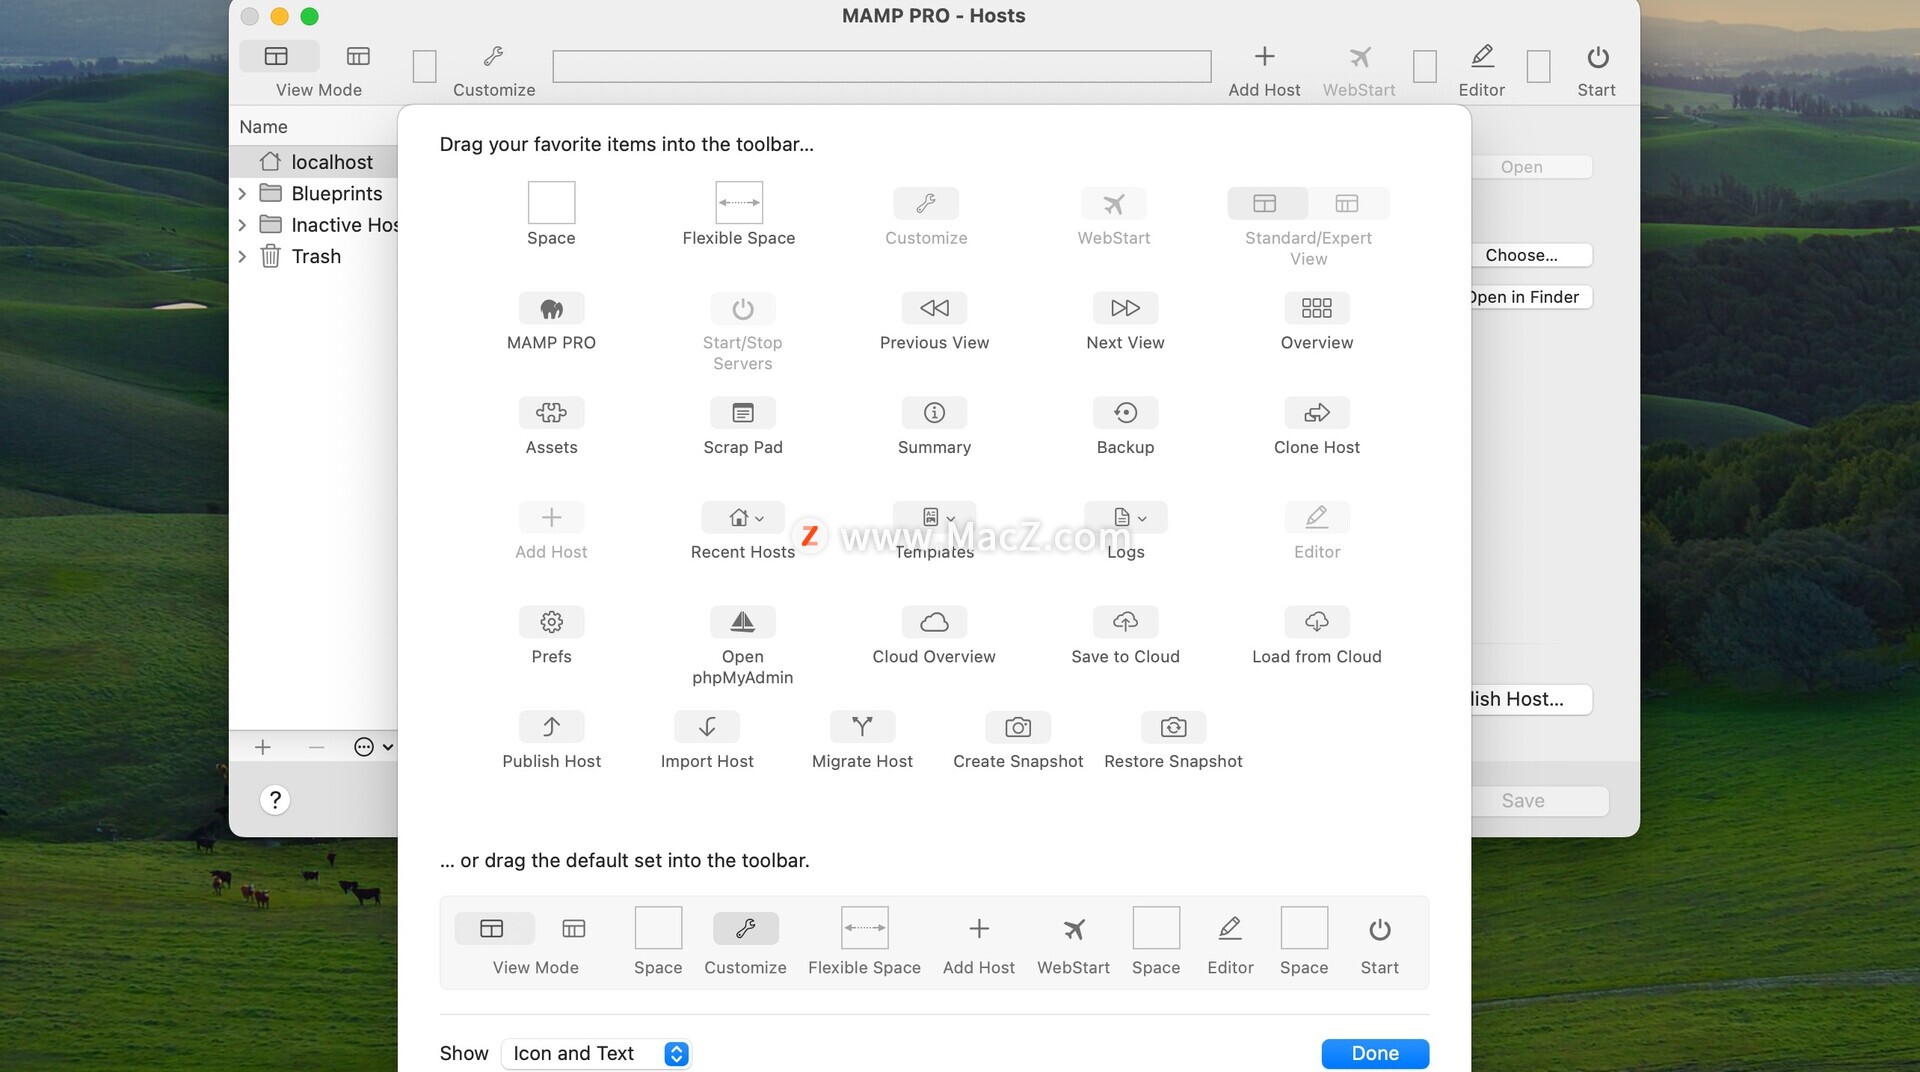Click the Next View forward icon

click(x=1125, y=308)
